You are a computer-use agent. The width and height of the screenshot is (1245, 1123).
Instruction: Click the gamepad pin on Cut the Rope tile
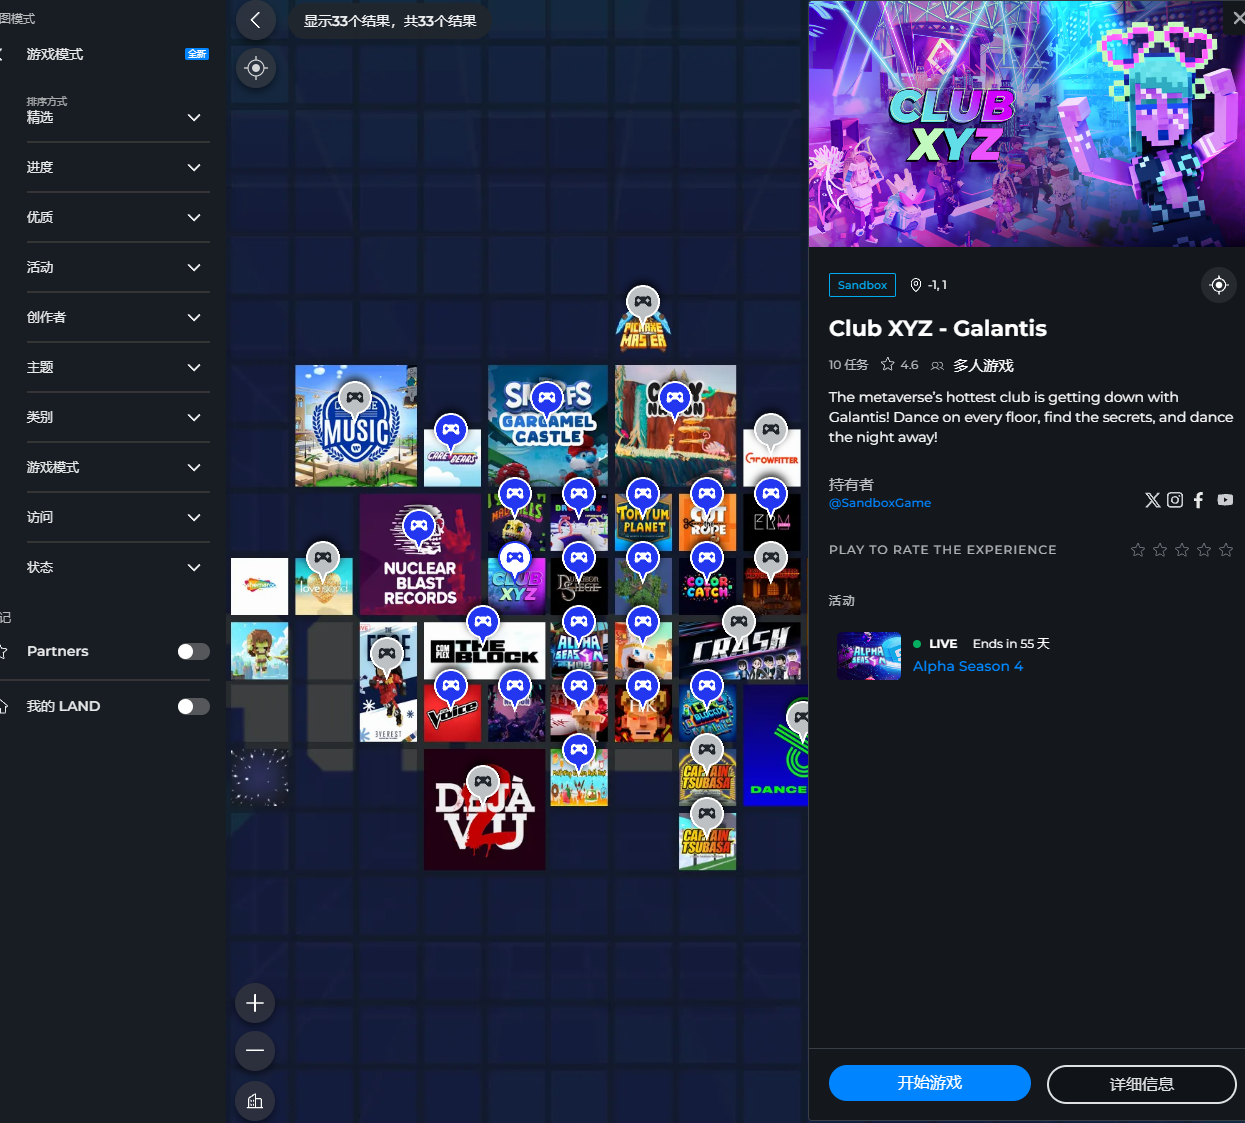point(707,494)
